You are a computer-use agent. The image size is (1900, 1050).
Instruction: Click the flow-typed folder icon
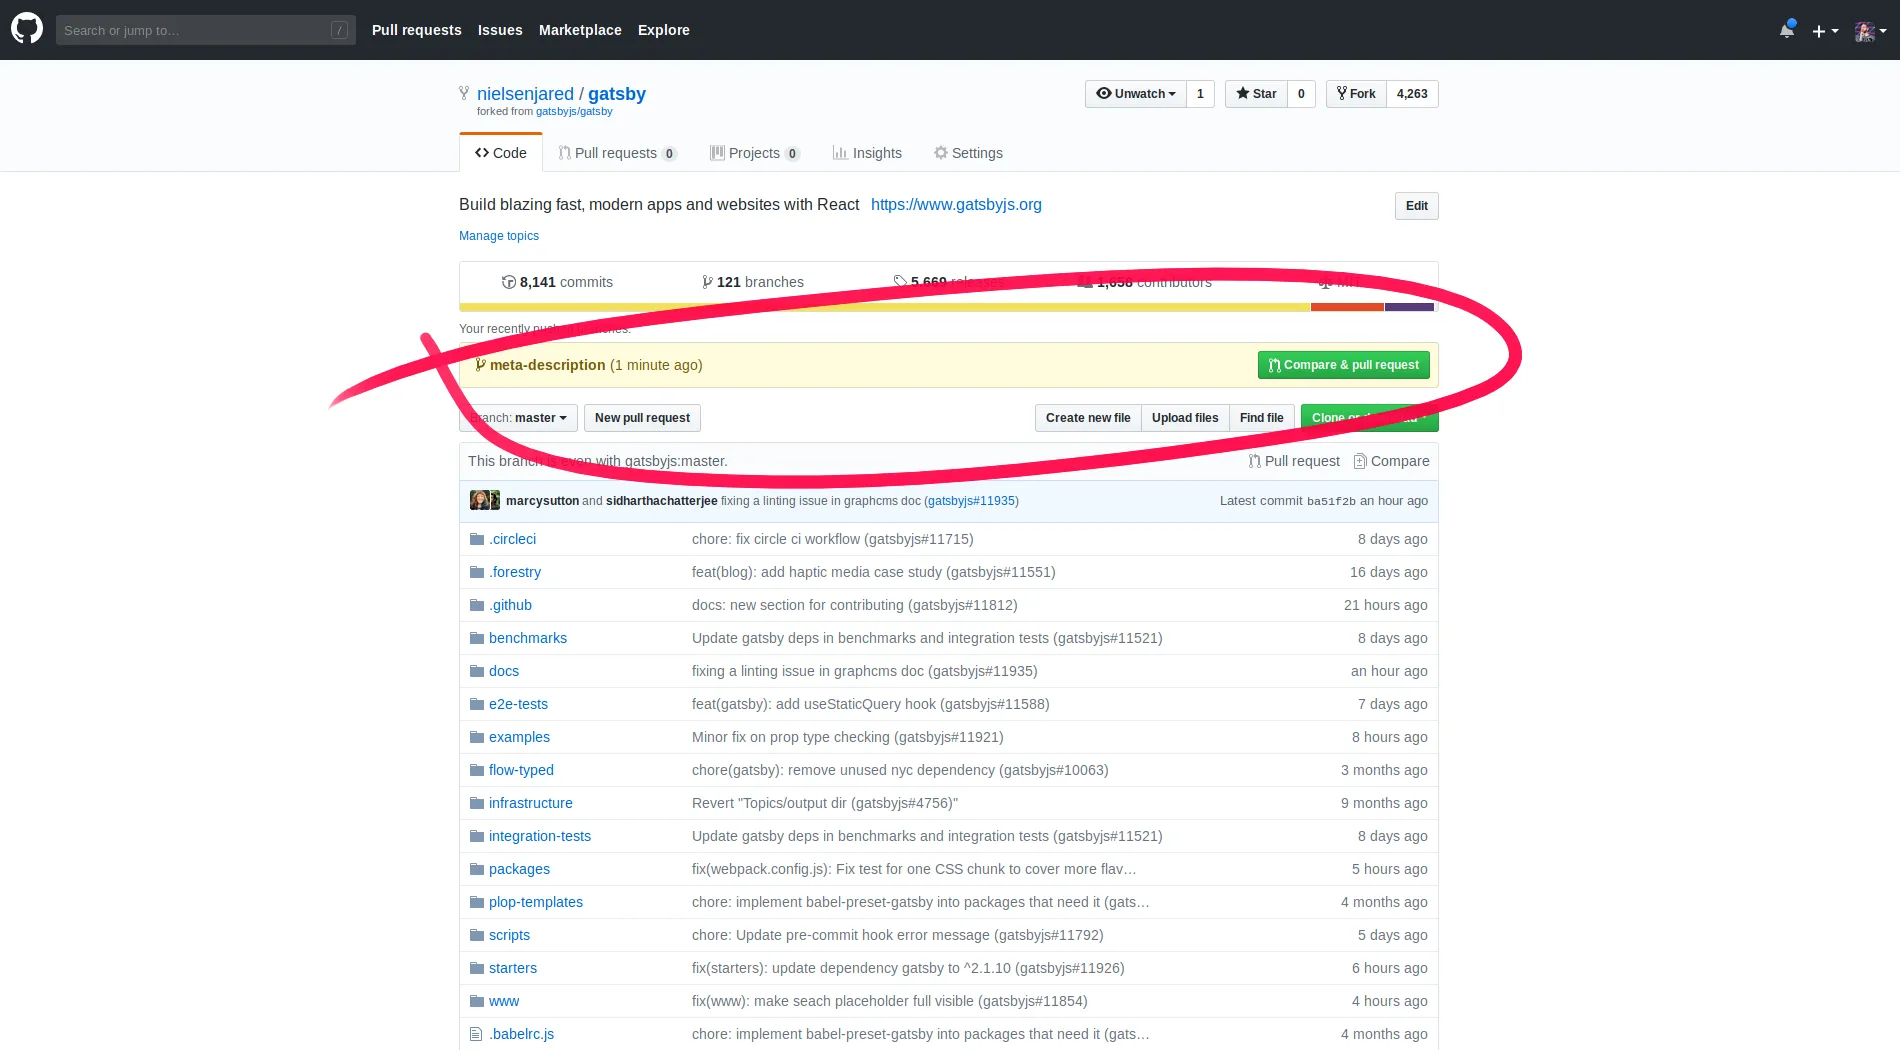(x=477, y=770)
